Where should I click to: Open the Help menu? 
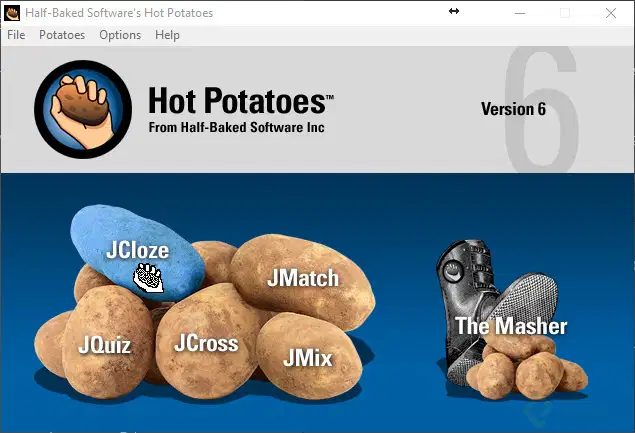click(x=167, y=35)
